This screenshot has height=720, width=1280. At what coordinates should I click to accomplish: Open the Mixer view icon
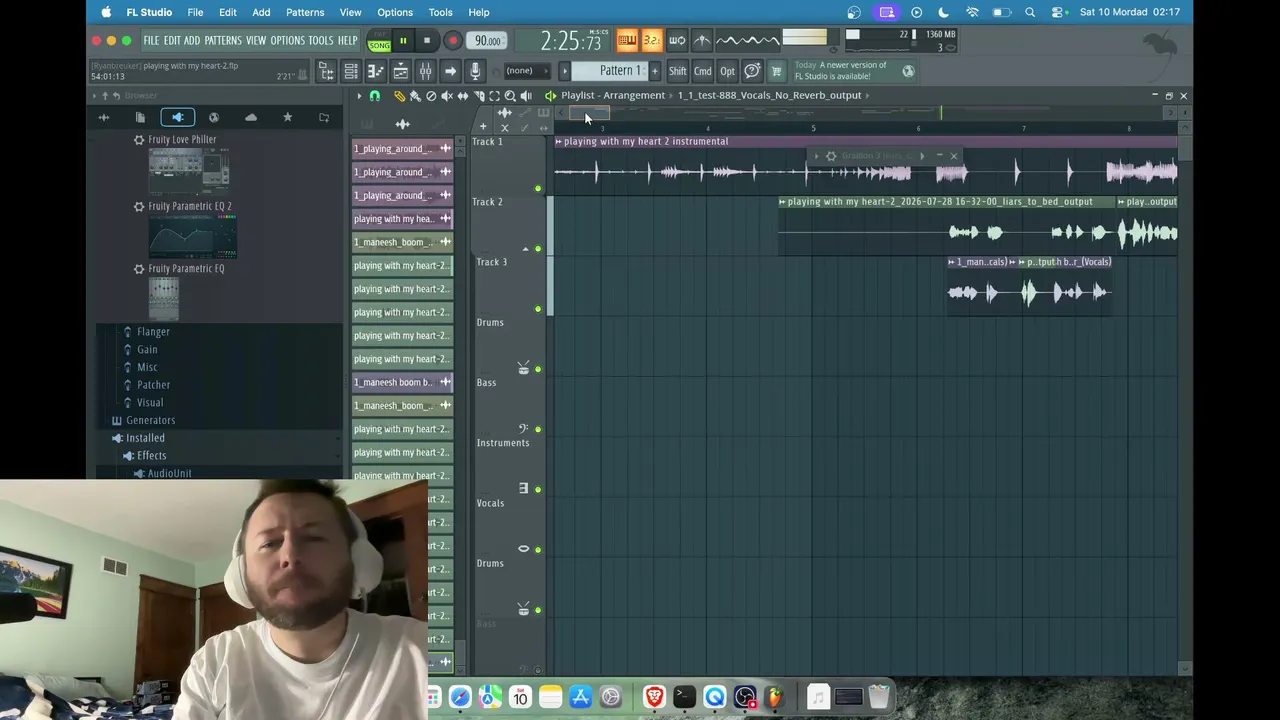point(425,71)
